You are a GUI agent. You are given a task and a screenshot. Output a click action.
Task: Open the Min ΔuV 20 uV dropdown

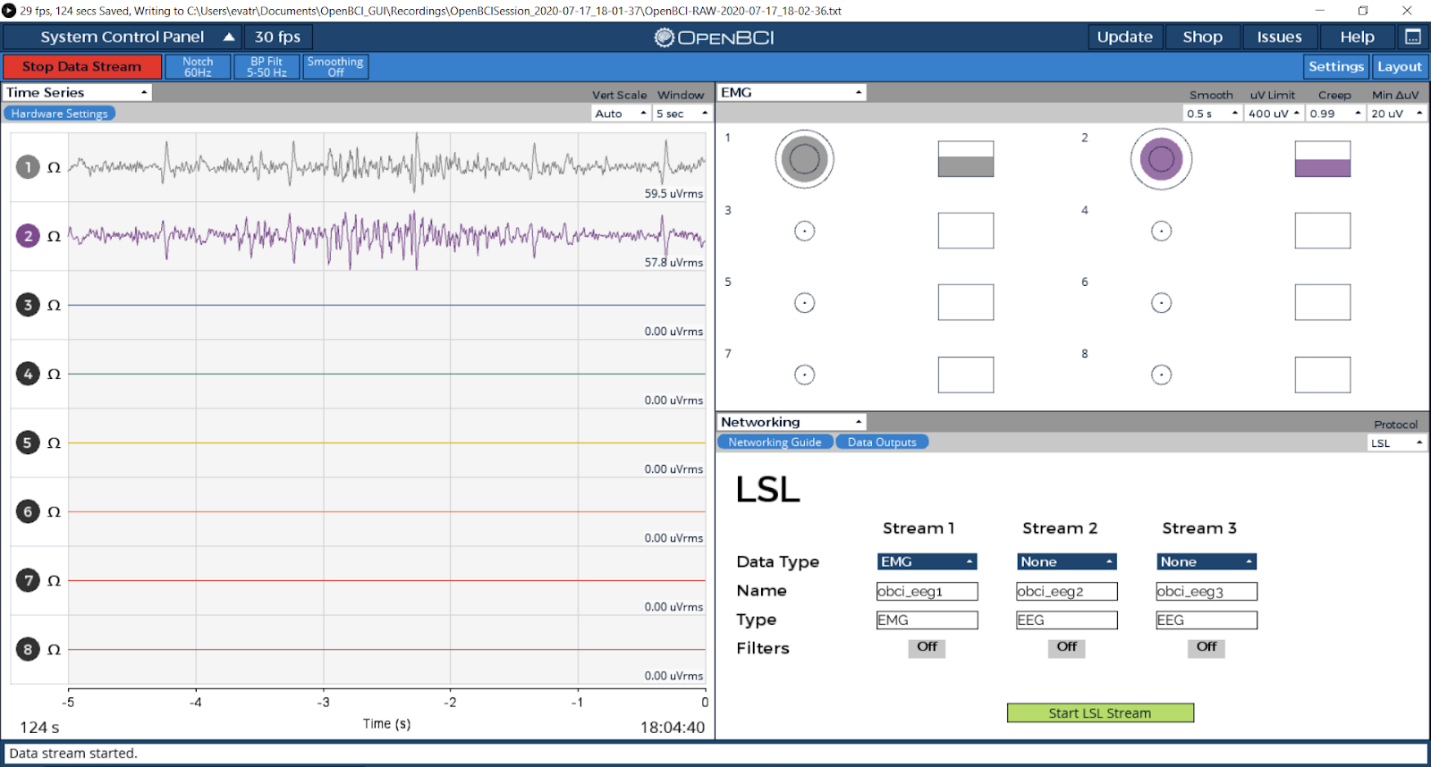[x=1397, y=114]
